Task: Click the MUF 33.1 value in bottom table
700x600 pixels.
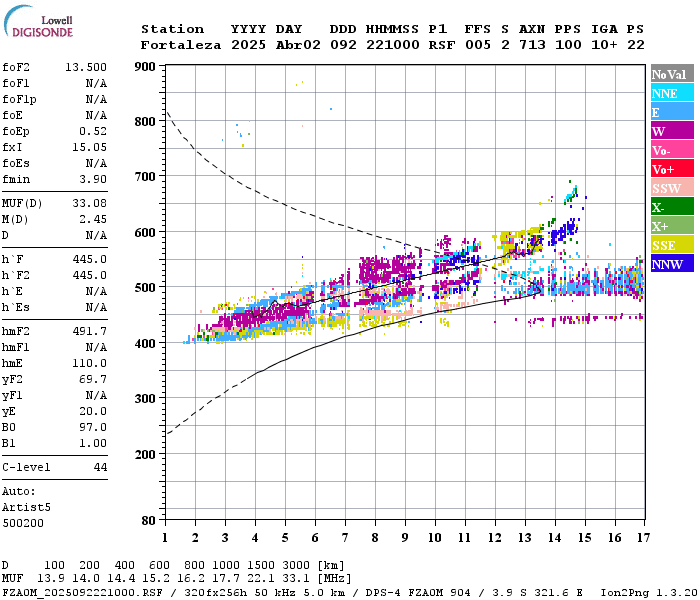Action: [x=296, y=579]
